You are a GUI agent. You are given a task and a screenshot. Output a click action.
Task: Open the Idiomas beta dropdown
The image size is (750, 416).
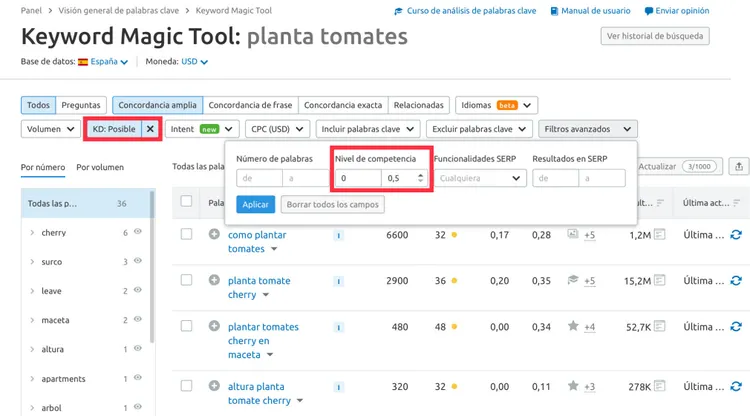[x=496, y=105]
